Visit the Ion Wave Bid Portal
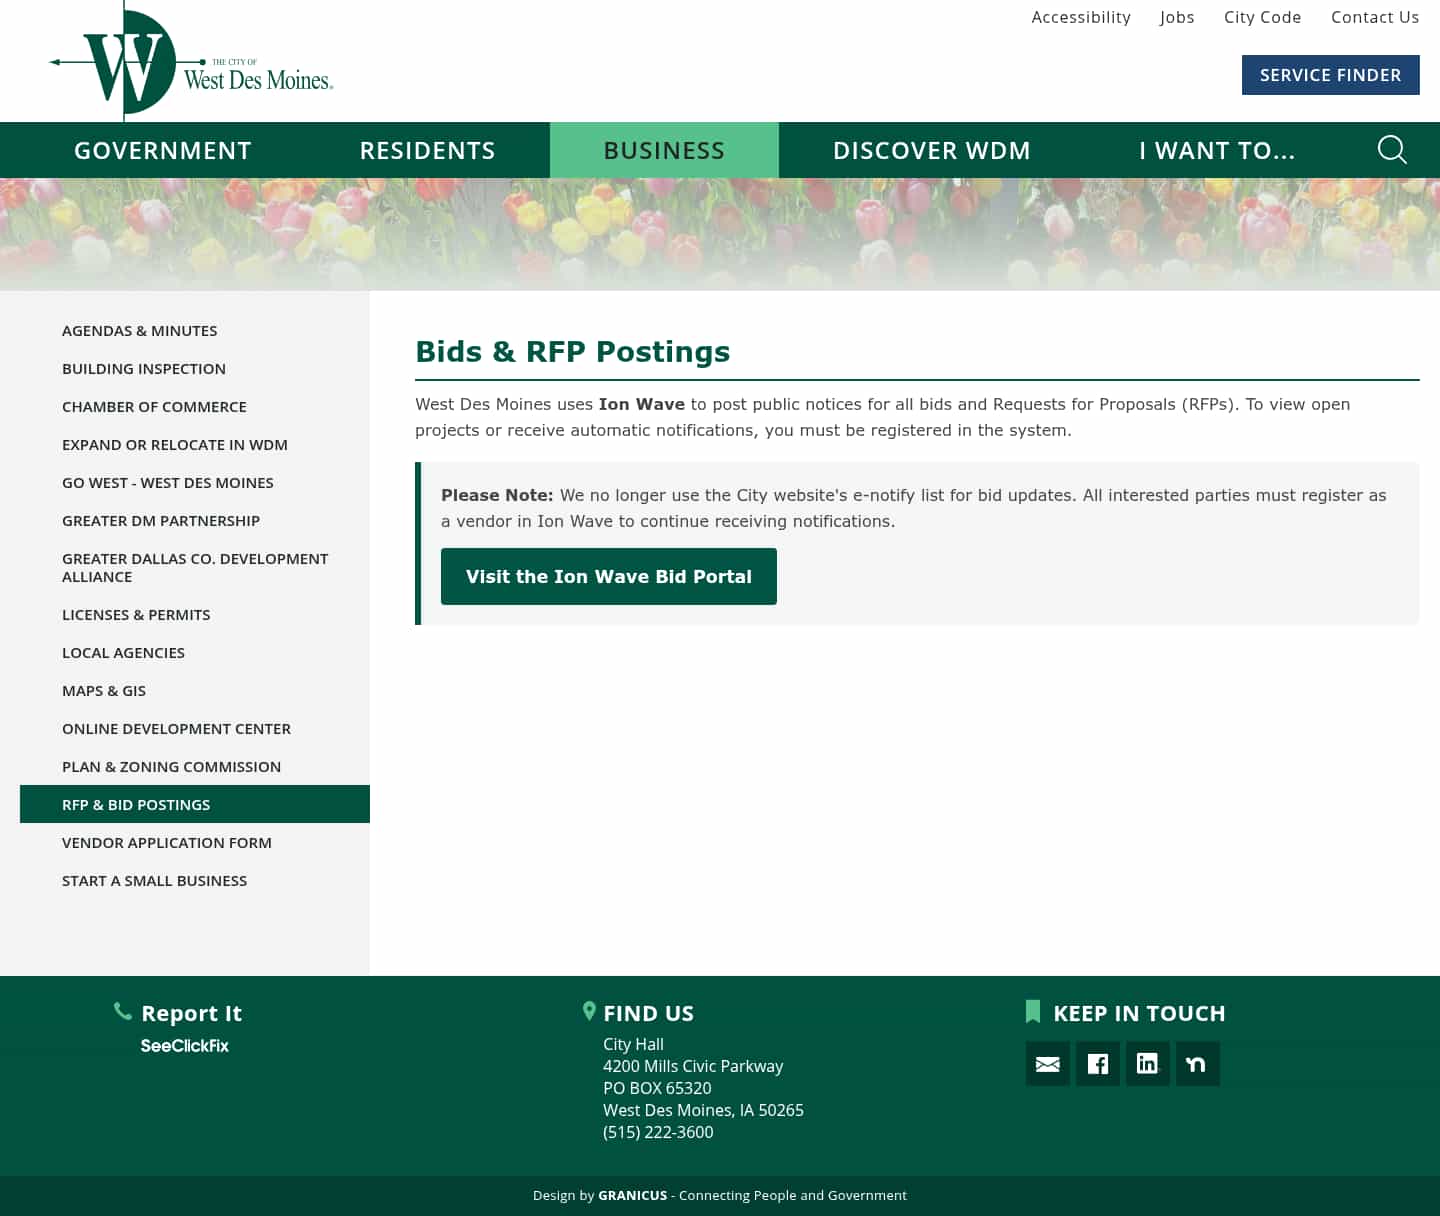The width and height of the screenshot is (1440, 1216). [608, 576]
